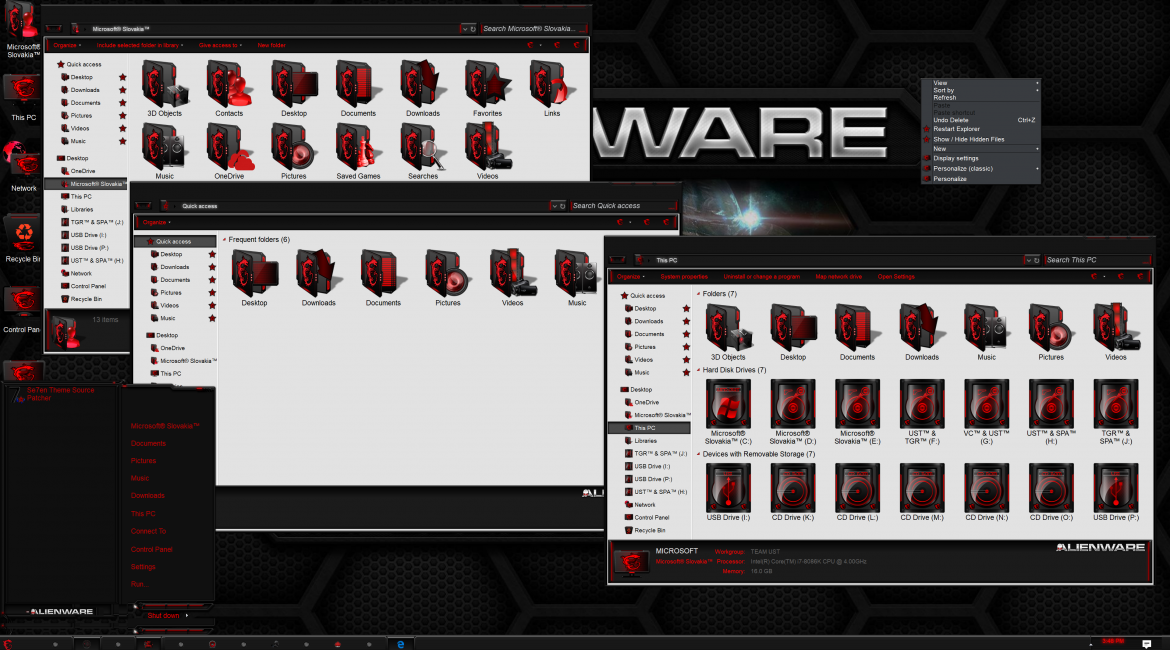This screenshot has width=1170, height=650.
Task: Open Recycle Bin desktop icon
Action: [x=23, y=239]
